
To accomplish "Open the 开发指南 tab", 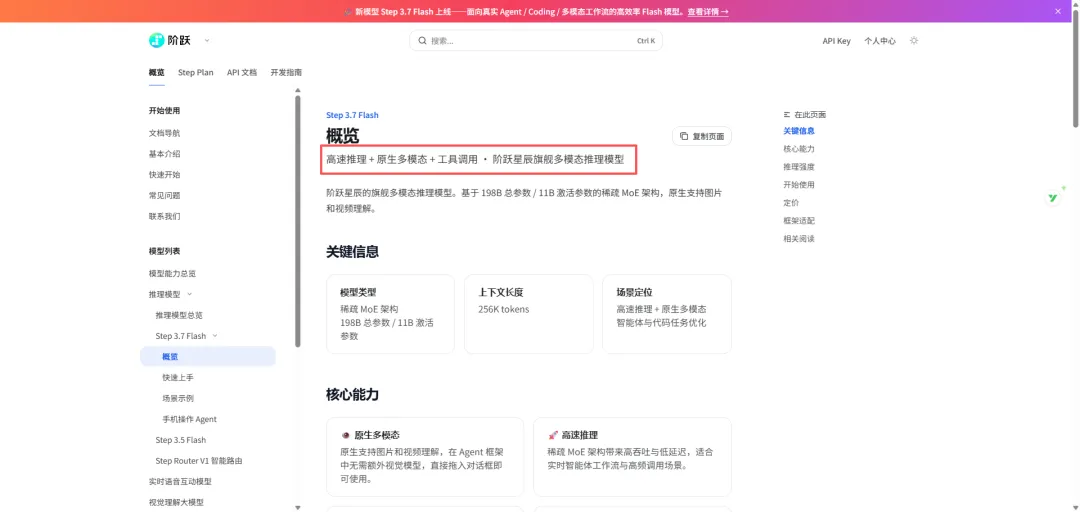I will coord(286,72).
